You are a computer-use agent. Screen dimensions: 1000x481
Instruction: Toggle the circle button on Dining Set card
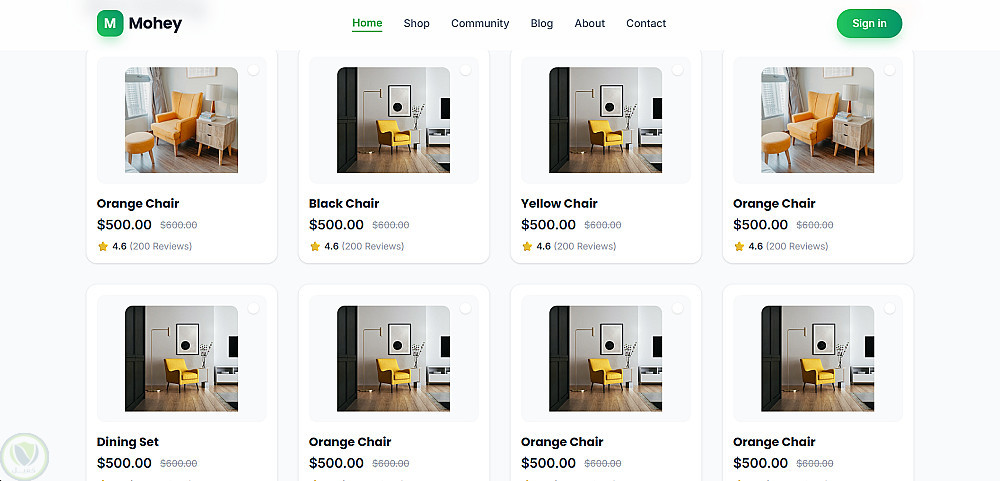click(x=253, y=308)
